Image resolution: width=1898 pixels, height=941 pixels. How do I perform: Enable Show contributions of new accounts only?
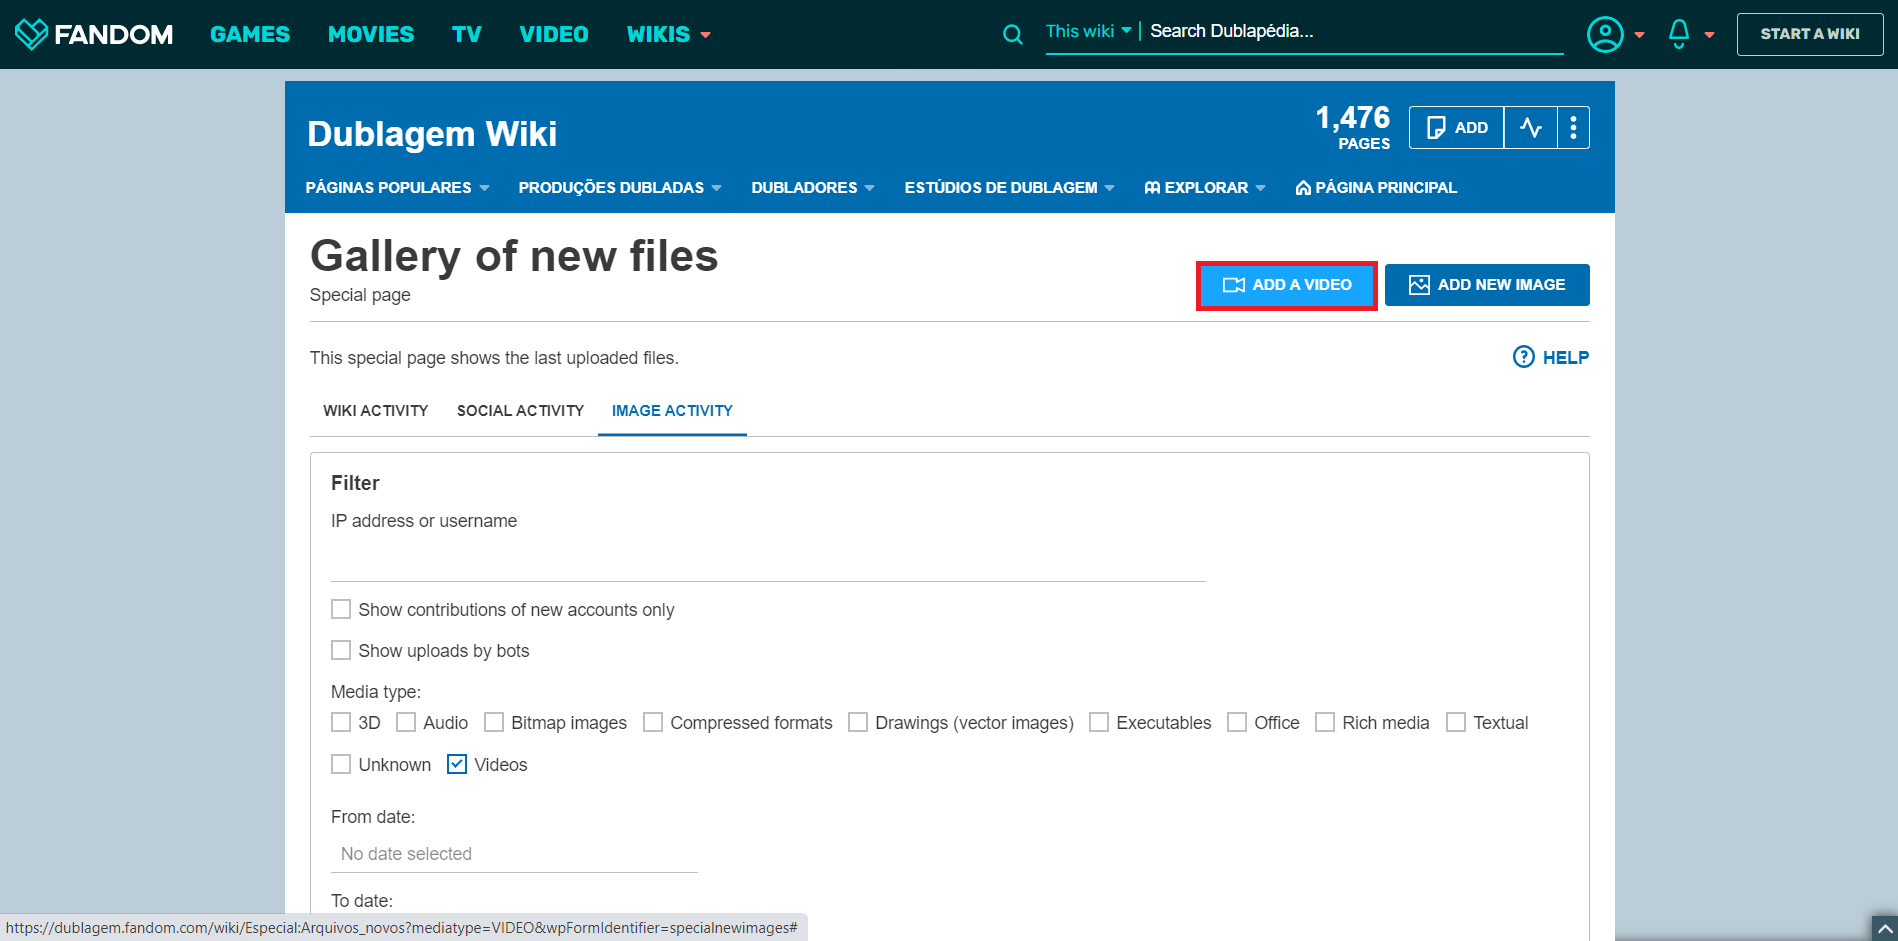(x=341, y=609)
